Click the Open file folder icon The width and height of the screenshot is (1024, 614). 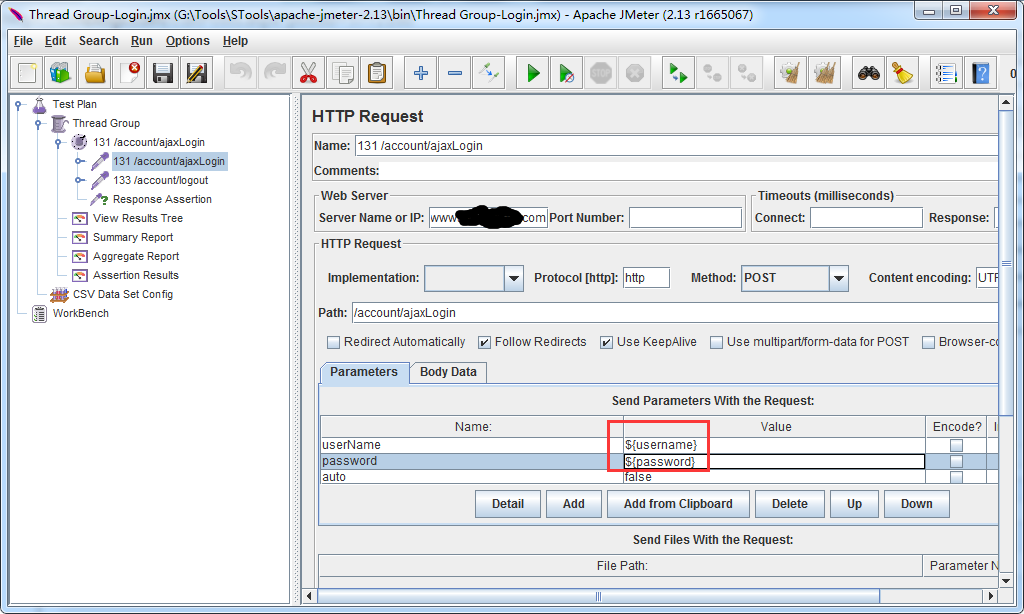click(95, 73)
